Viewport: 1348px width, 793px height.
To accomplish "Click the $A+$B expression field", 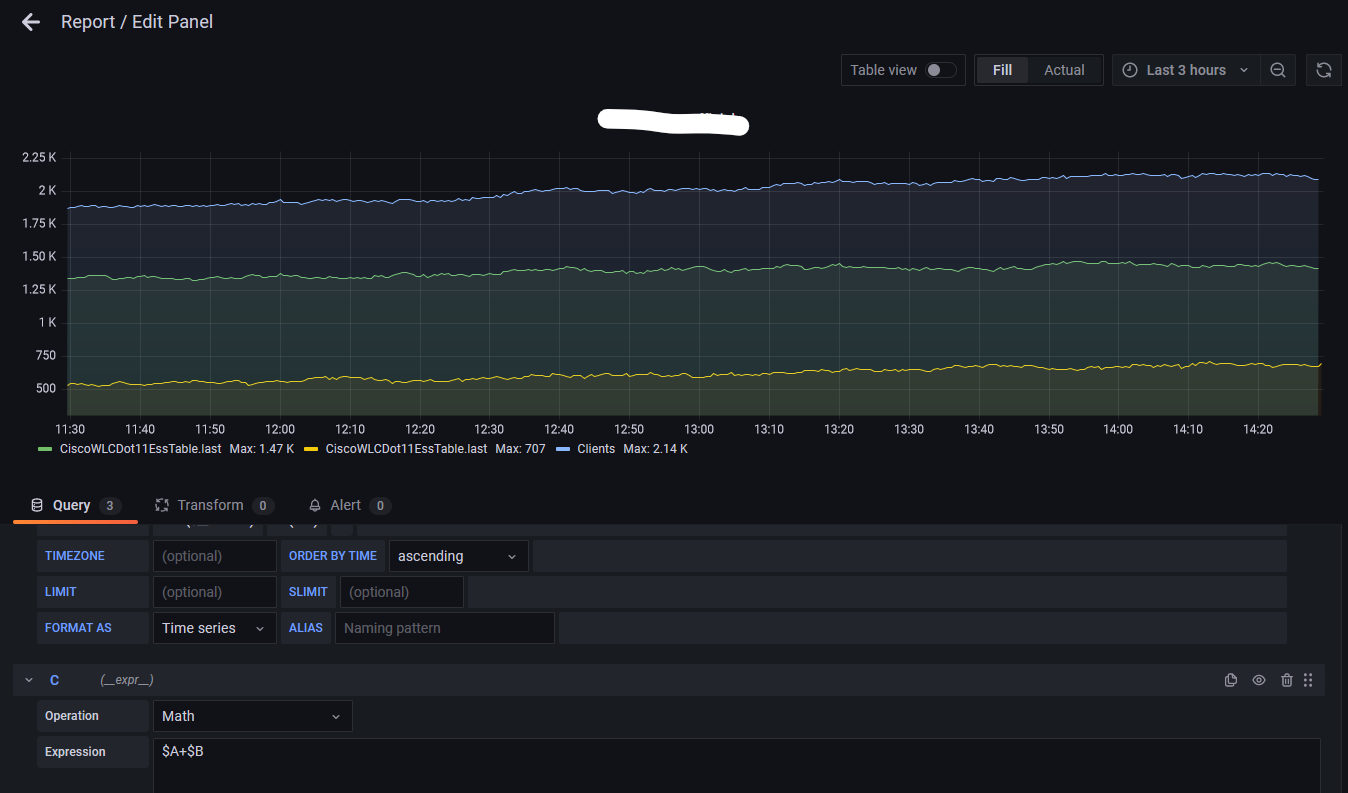I will click(400, 752).
